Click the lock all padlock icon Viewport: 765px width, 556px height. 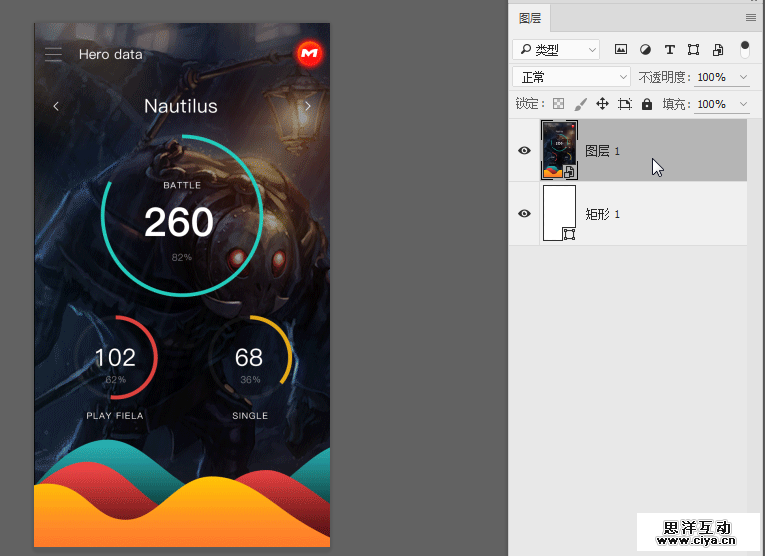tap(647, 104)
